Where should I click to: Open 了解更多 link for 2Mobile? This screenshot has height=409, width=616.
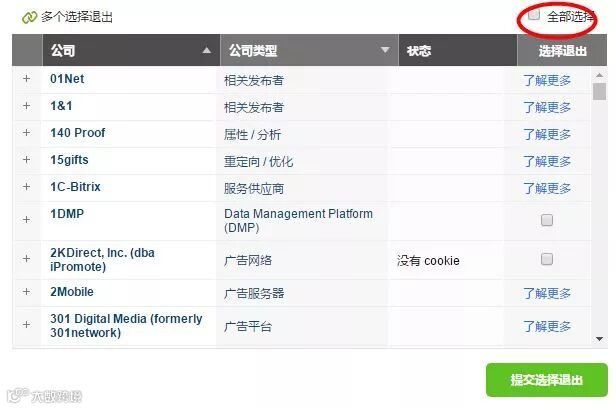[x=547, y=293]
